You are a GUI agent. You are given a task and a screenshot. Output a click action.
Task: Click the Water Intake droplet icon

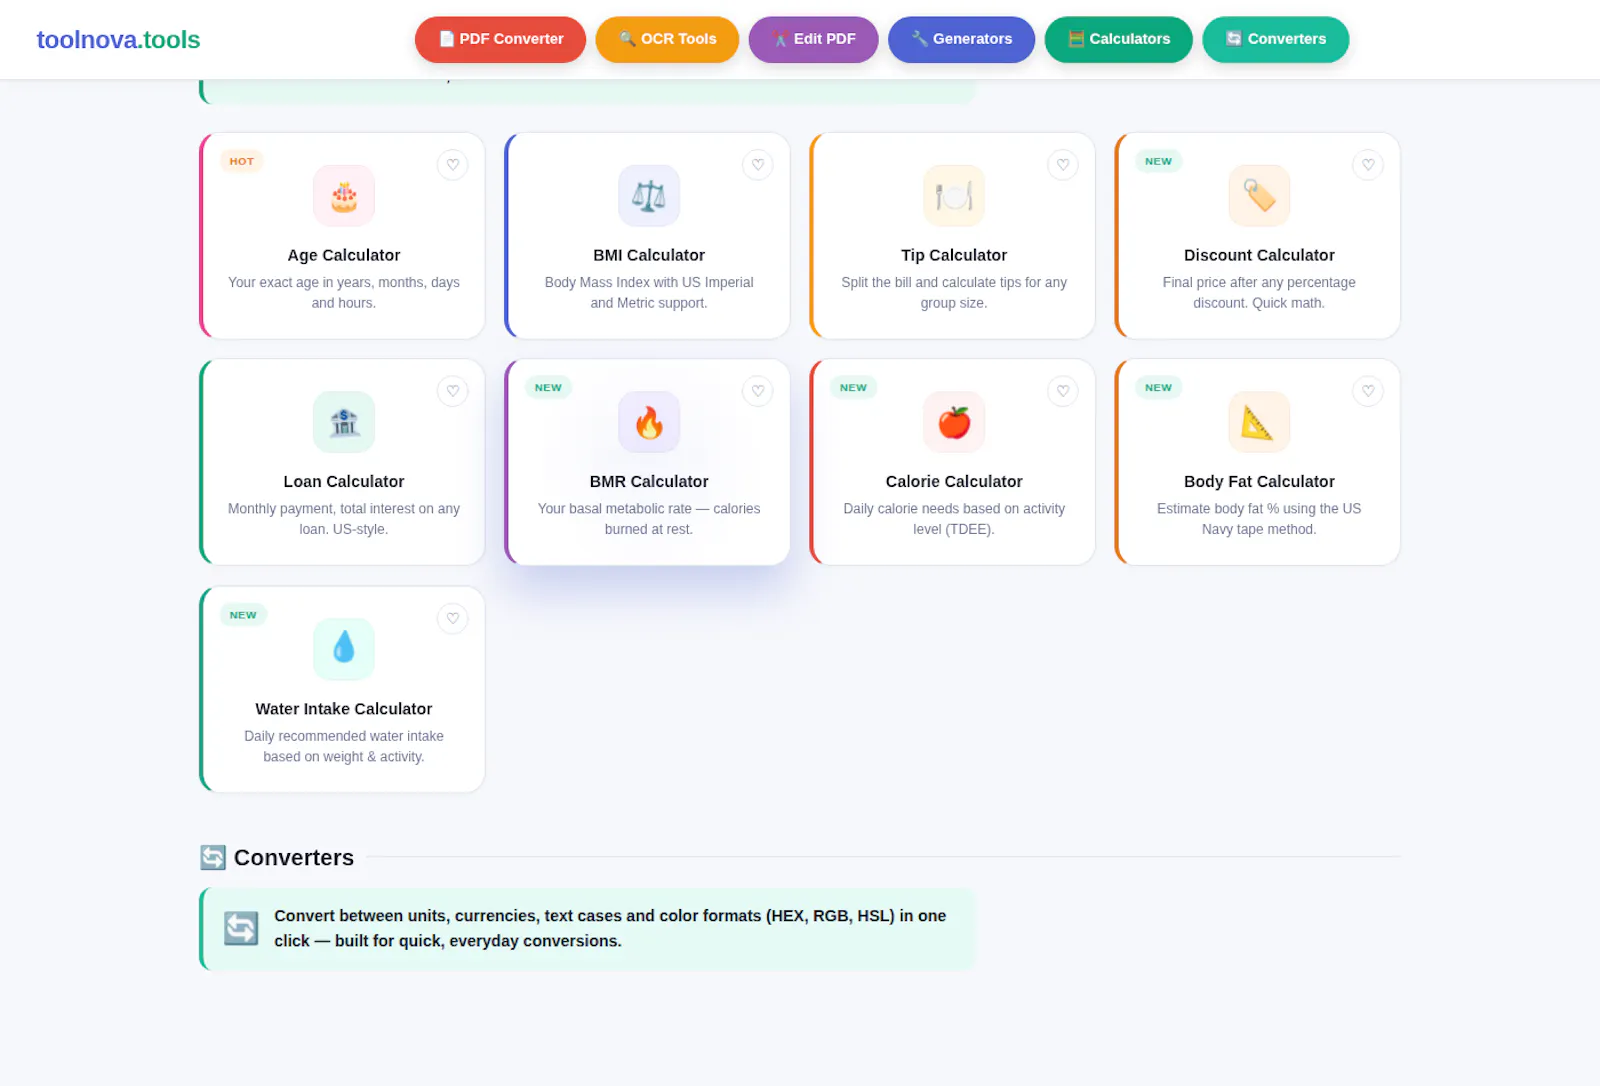click(x=344, y=649)
